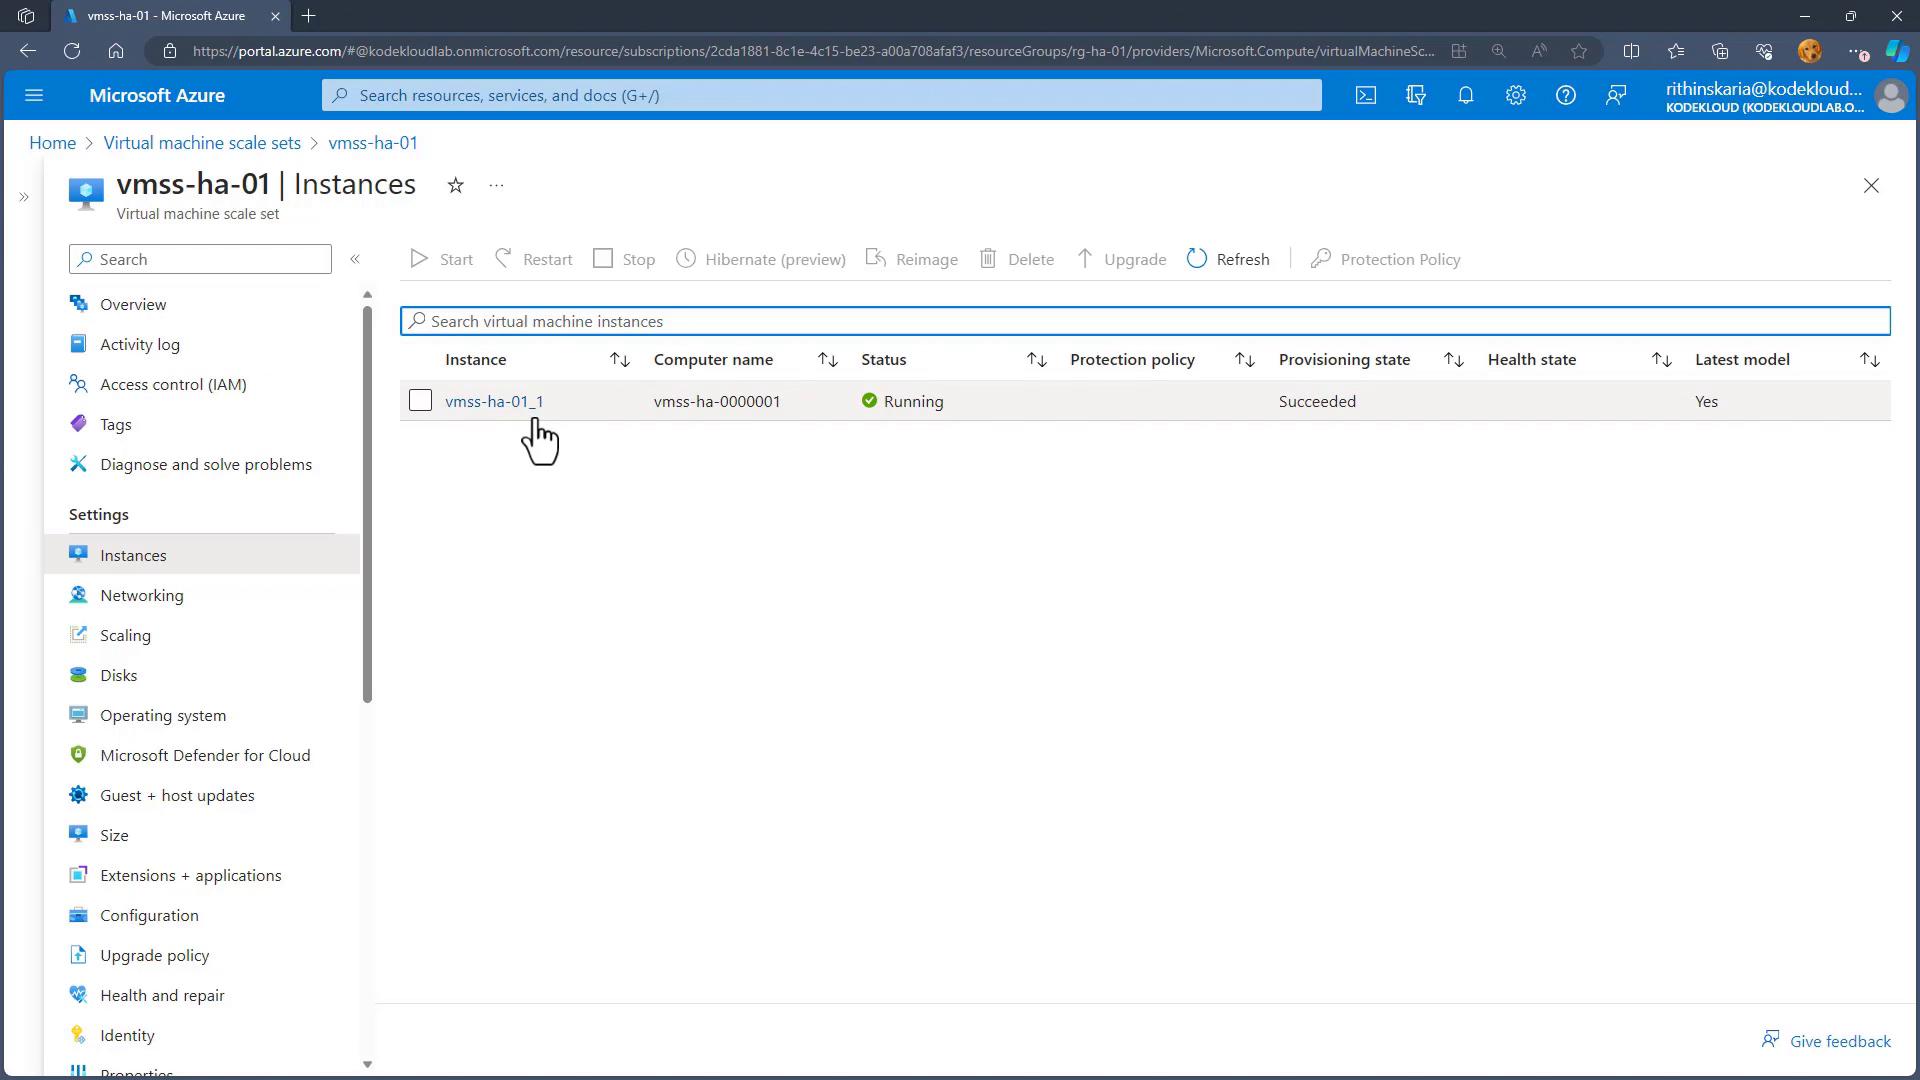This screenshot has width=1920, height=1080.
Task: Open a new browser tab
Action: click(x=309, y=16)
